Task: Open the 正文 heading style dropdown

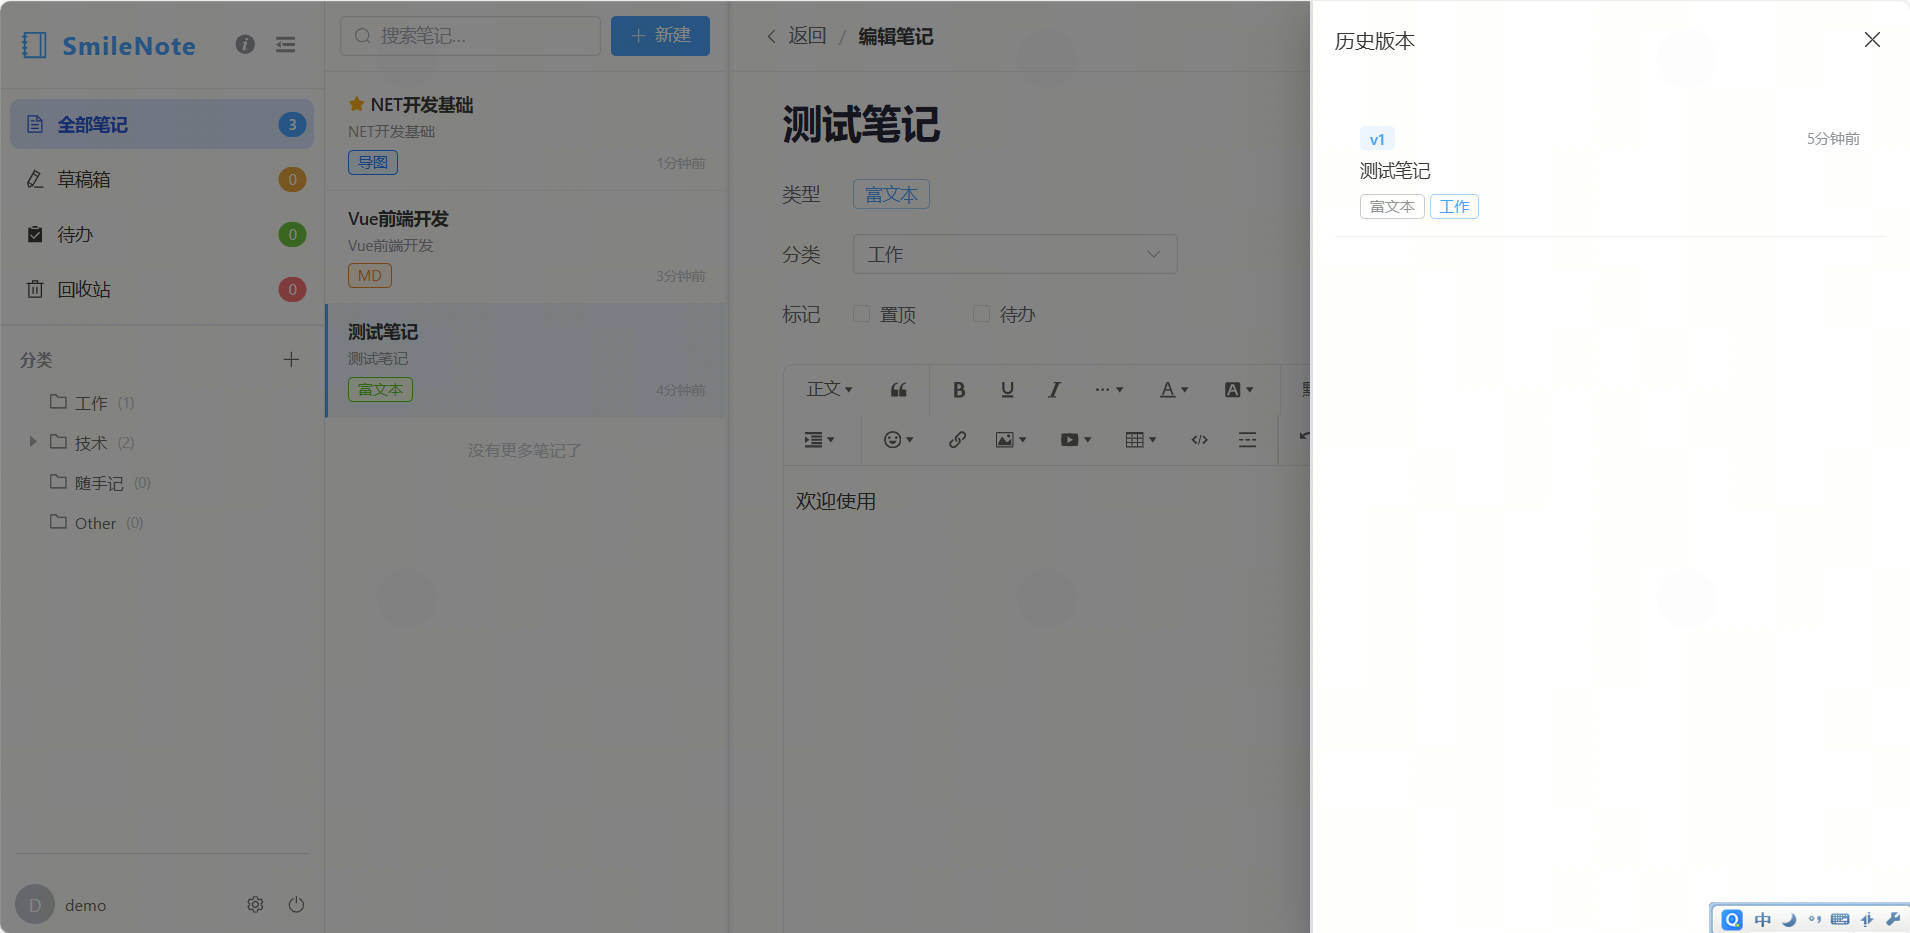Action: 830,389
